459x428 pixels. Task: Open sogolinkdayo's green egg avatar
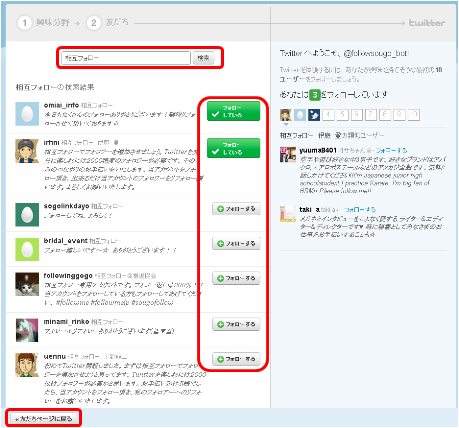(27, 215)
